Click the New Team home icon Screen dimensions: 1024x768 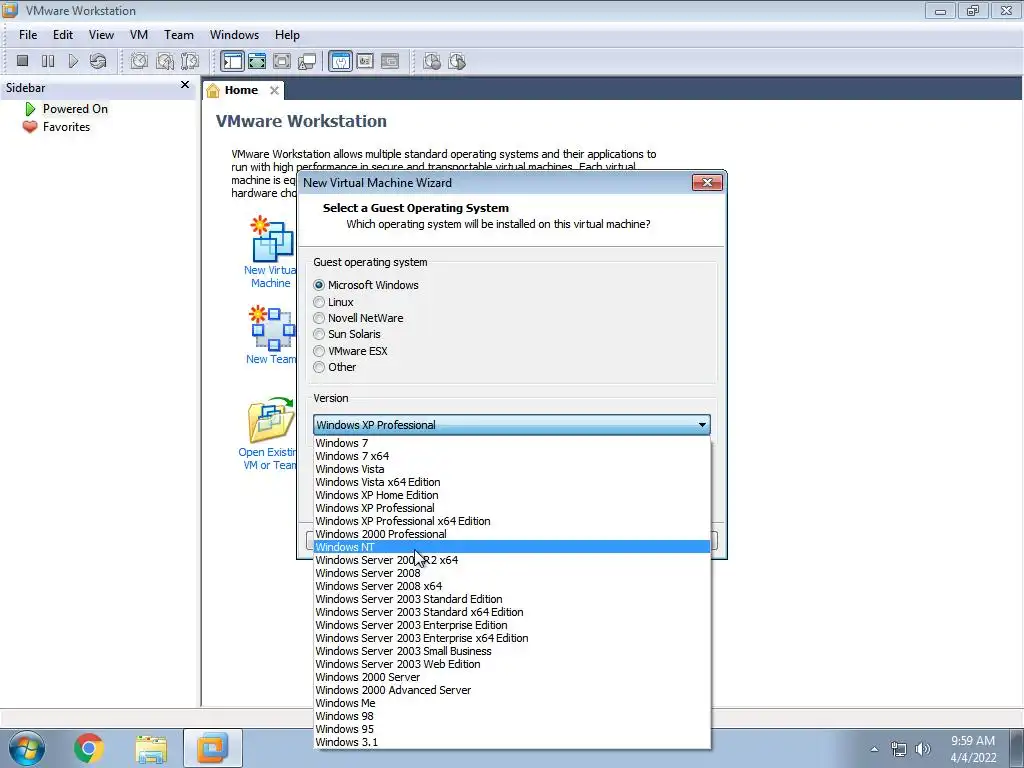(x=272, y=328)
